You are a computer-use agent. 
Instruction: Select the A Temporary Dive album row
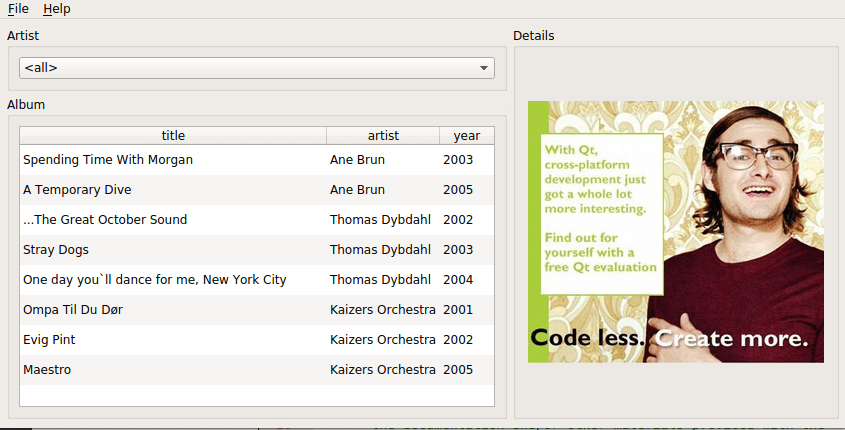(77, 190)
